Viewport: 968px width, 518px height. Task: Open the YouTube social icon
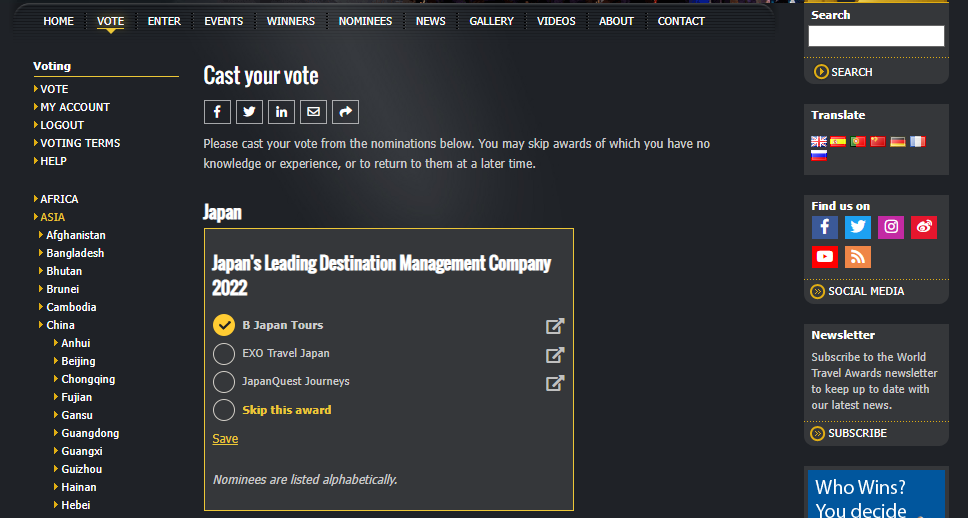(x=824, y=257)
